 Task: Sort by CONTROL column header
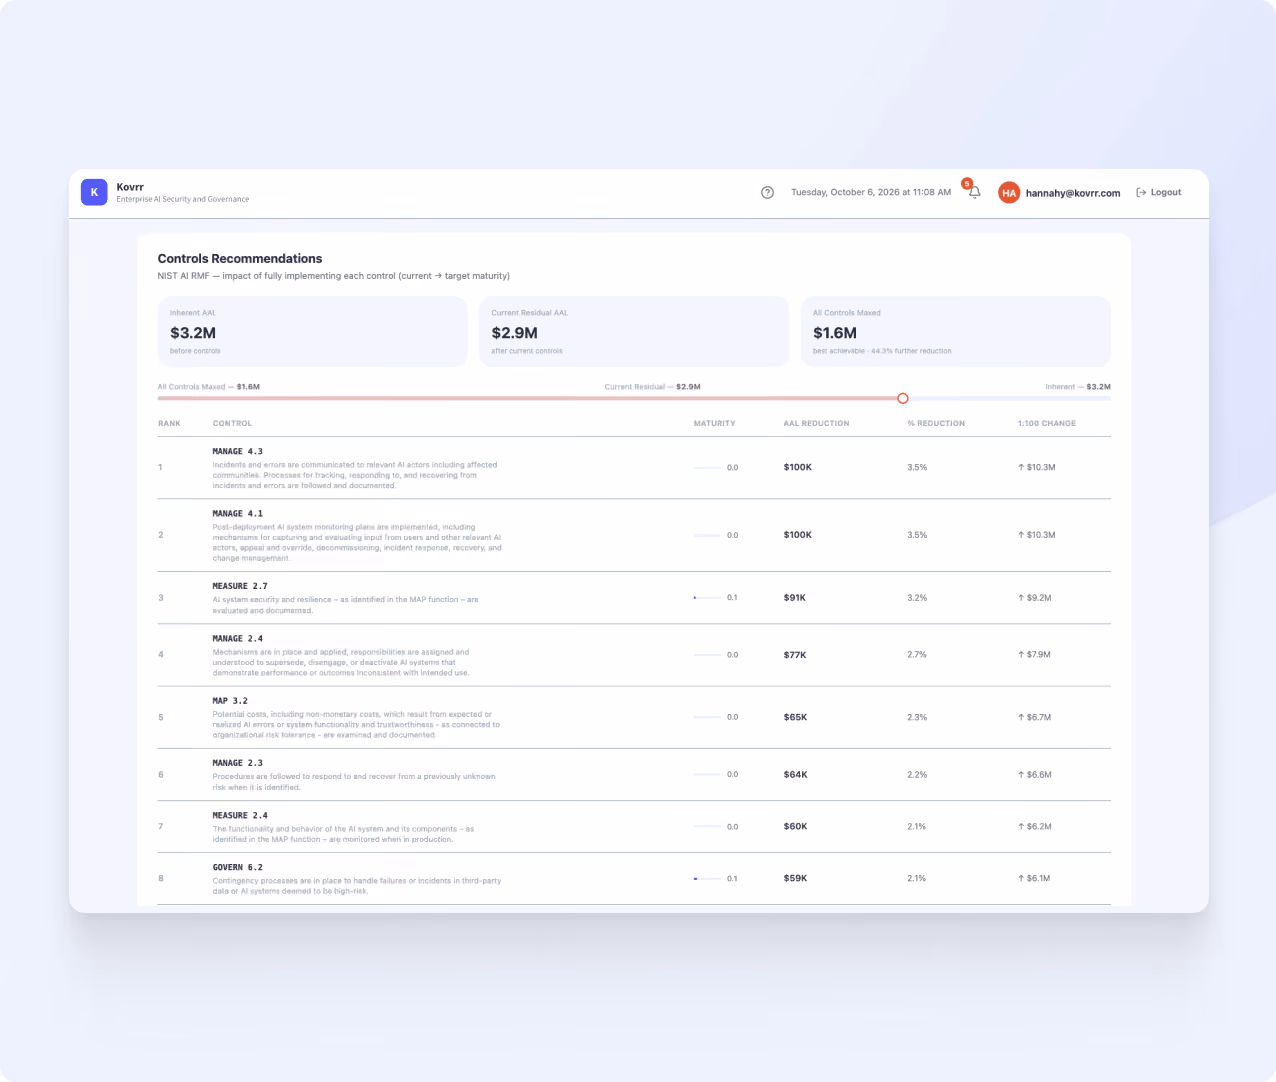tap(232, 423)
